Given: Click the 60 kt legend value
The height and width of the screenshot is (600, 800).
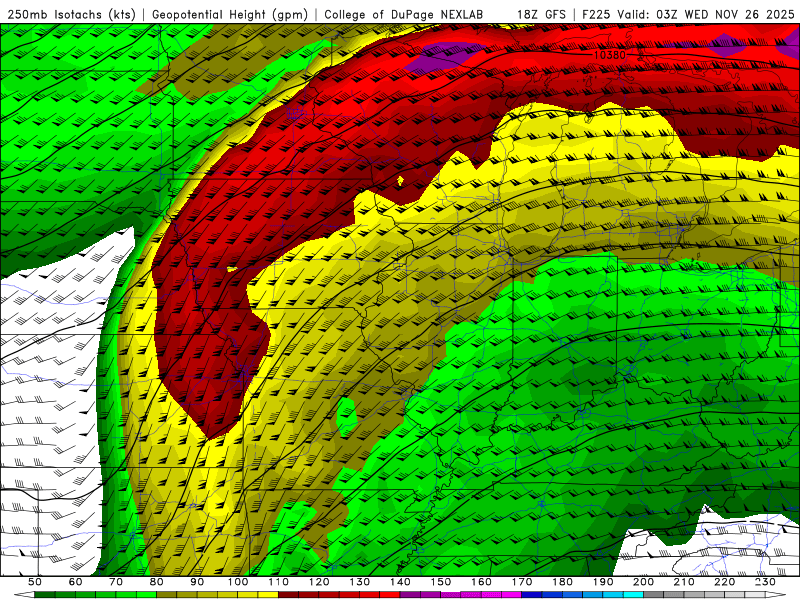Looking at the screenshot, I should pyautogui.click(x=75, y=582).
